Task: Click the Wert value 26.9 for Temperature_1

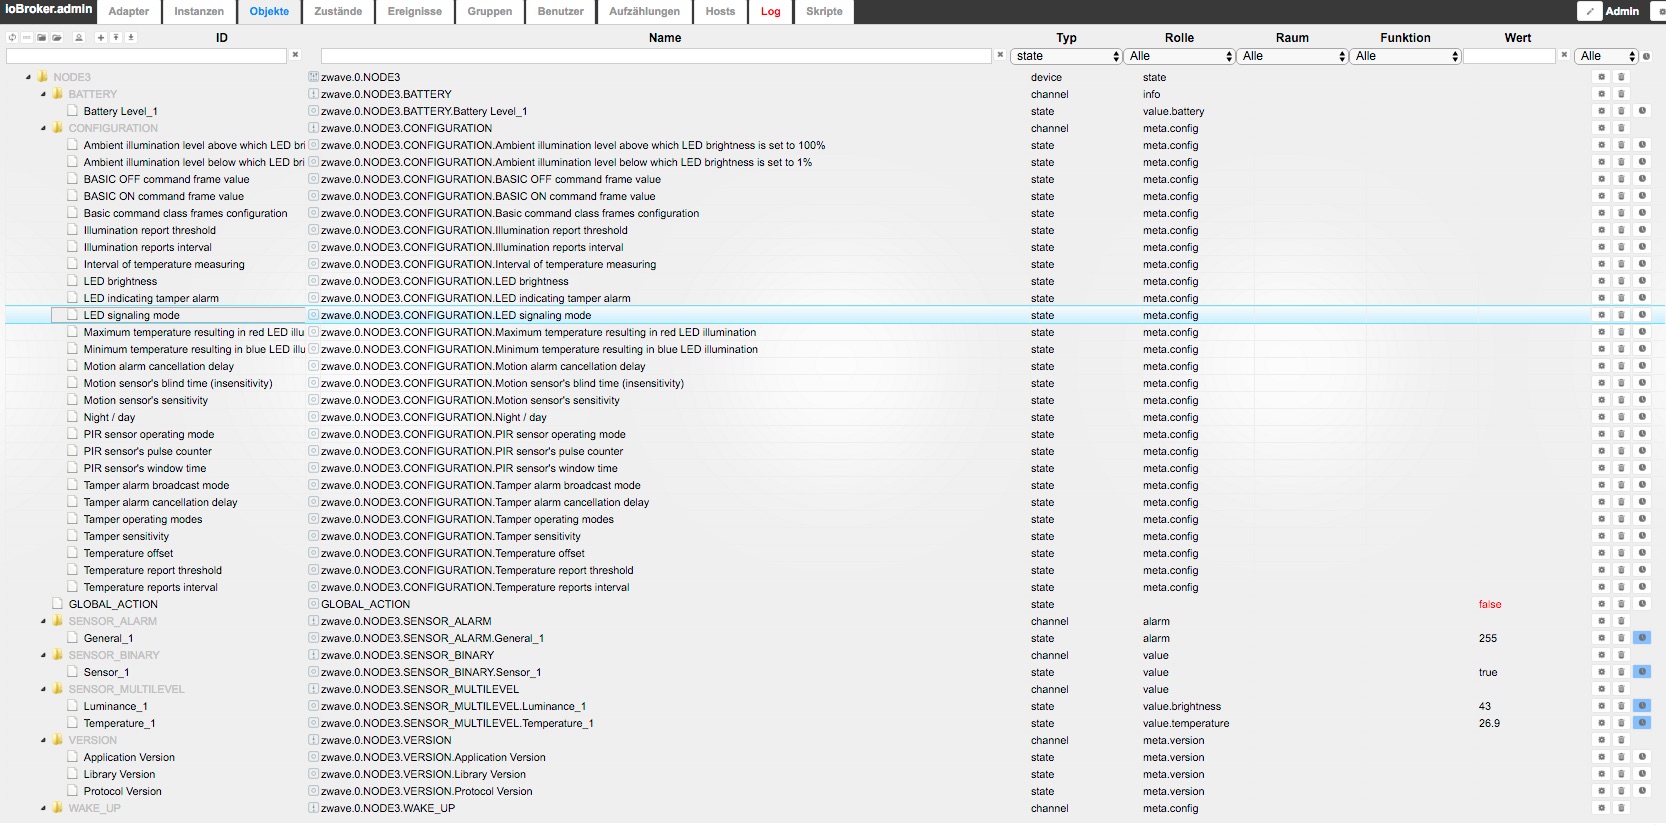Action: coord(1489,723)
